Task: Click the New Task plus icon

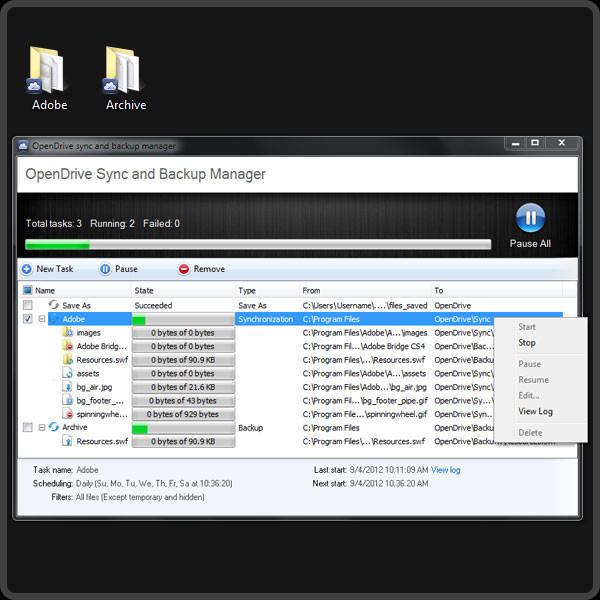Action: coord(26,269)
